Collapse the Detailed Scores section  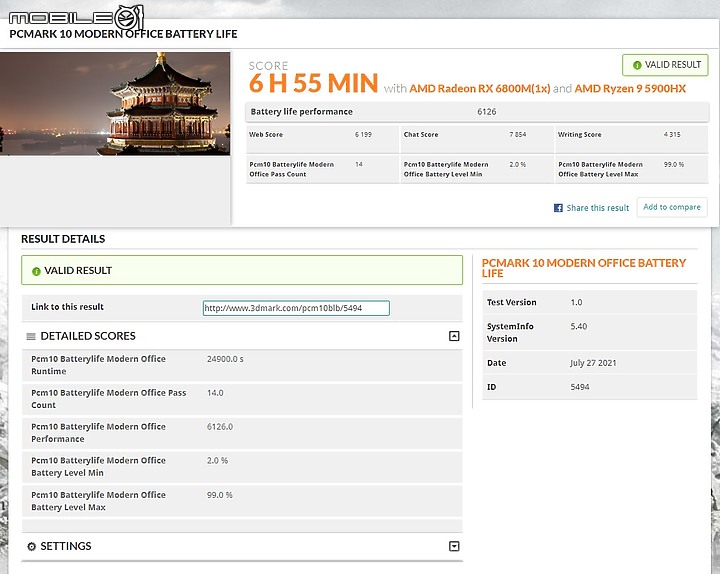coord(454,336)
